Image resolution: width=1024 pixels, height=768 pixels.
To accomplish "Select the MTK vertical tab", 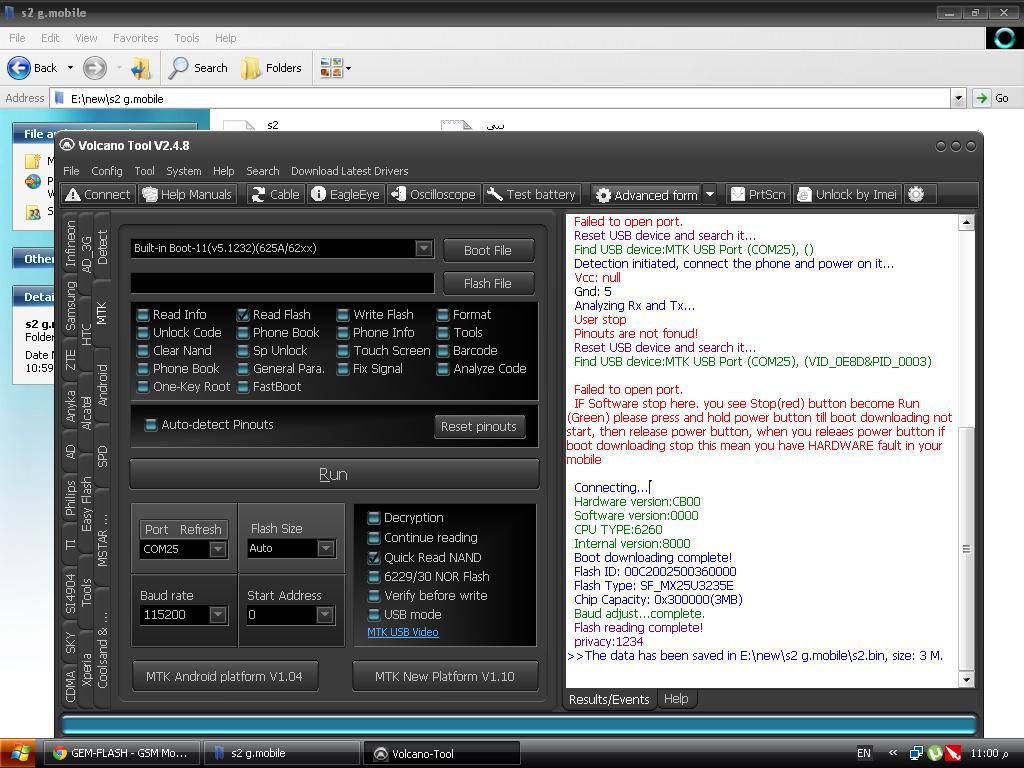I will tap(101, 313).
